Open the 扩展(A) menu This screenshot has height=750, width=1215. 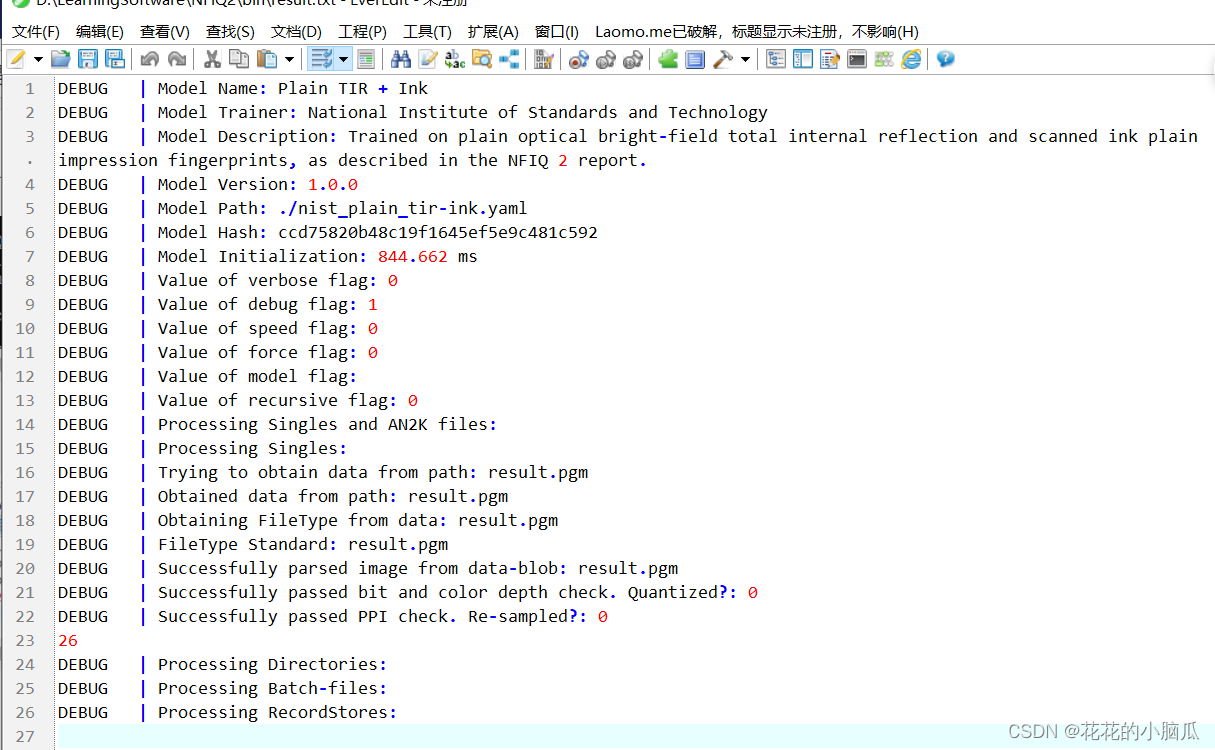(494, 32)
